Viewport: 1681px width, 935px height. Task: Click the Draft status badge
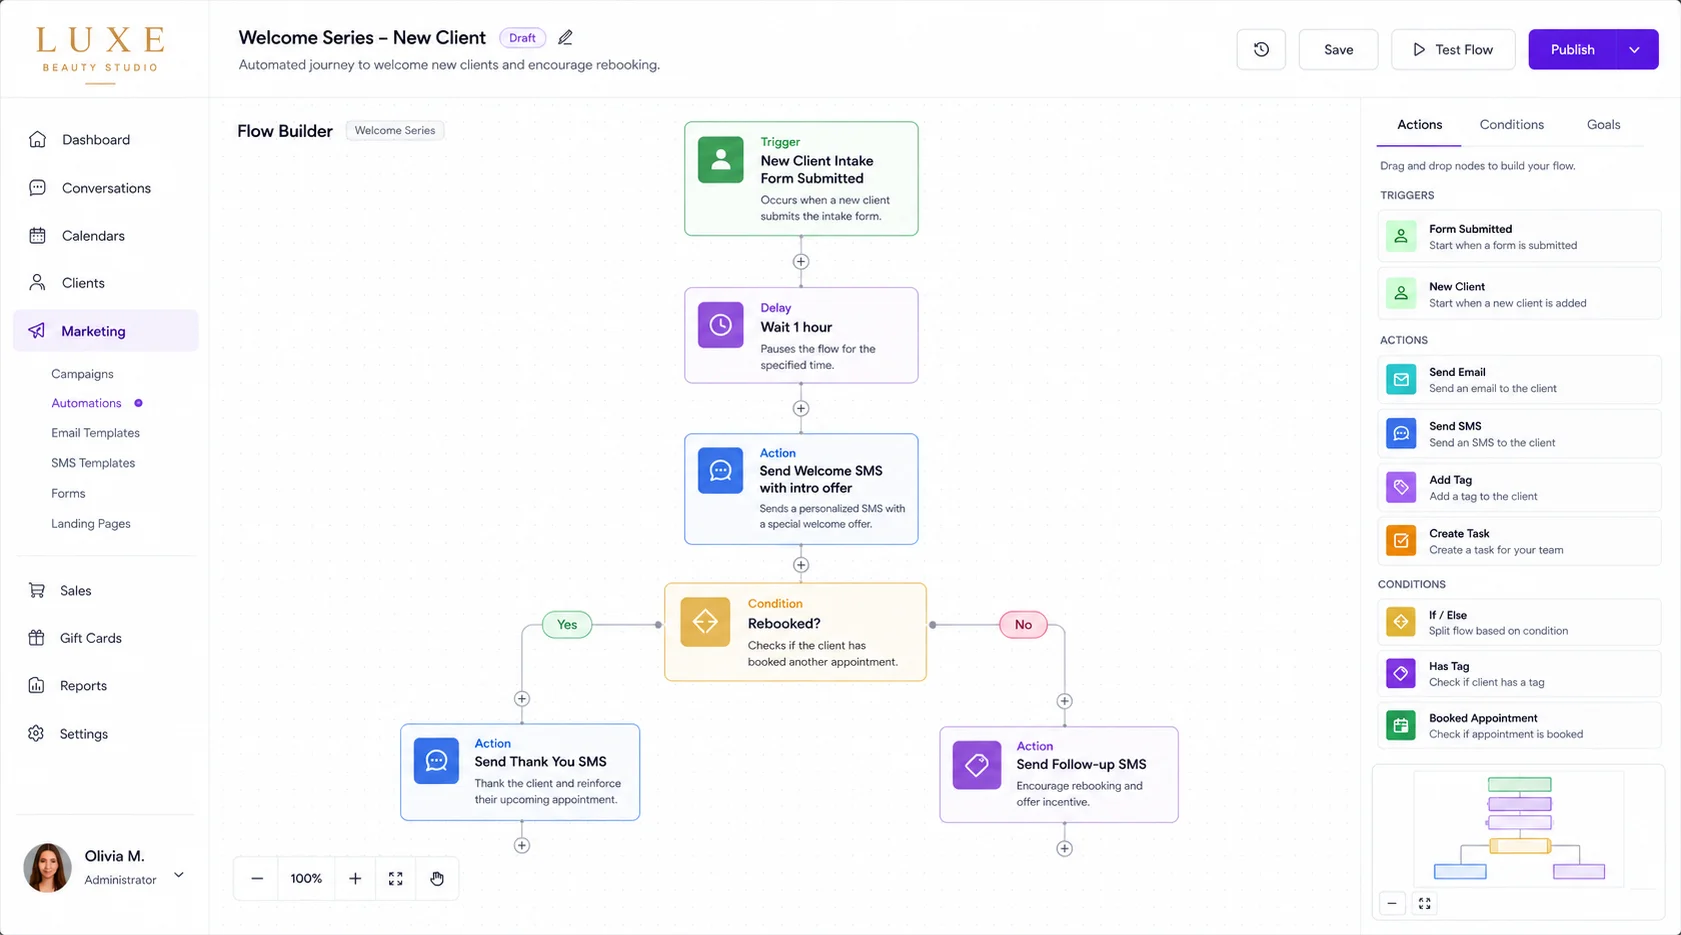(x=522, y=38)
